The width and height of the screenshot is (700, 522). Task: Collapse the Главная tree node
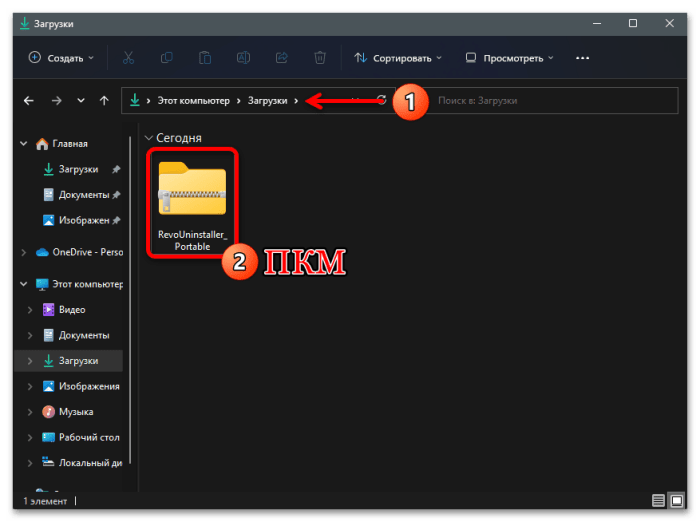click(x=24, y=144)
